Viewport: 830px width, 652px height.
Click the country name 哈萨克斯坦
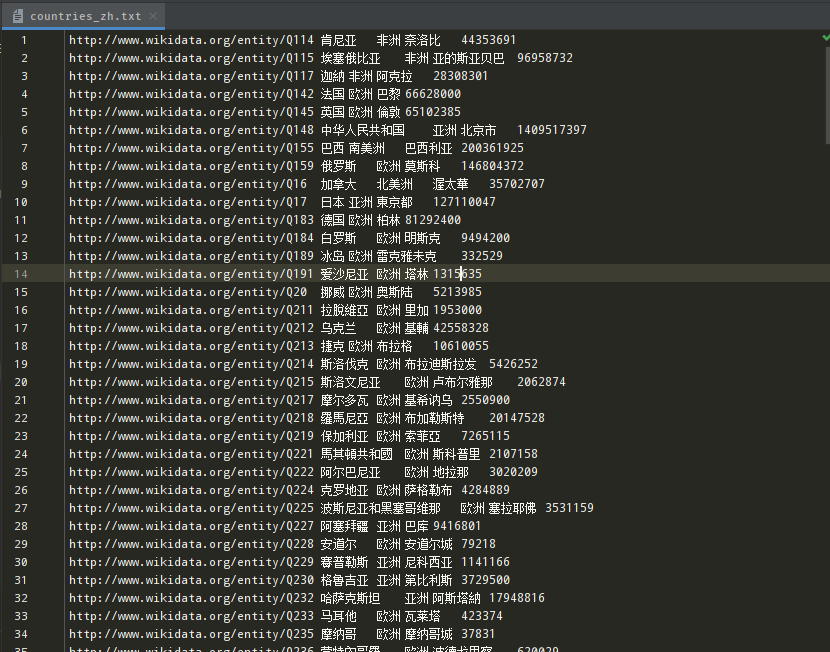[x=350, y=598]
